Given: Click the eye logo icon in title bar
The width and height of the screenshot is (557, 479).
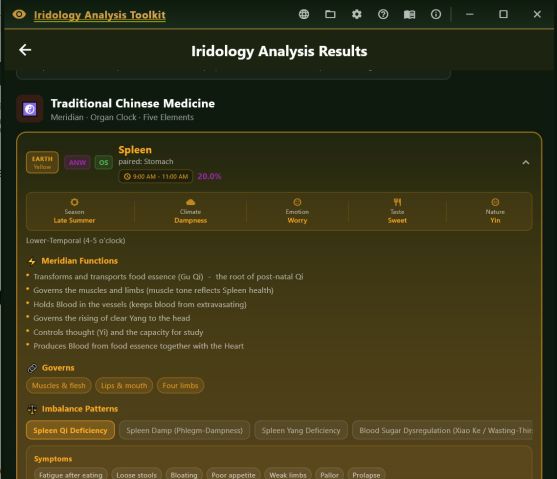Looking at the screenshot, I should pyautogui.click(x=19, y=15).
